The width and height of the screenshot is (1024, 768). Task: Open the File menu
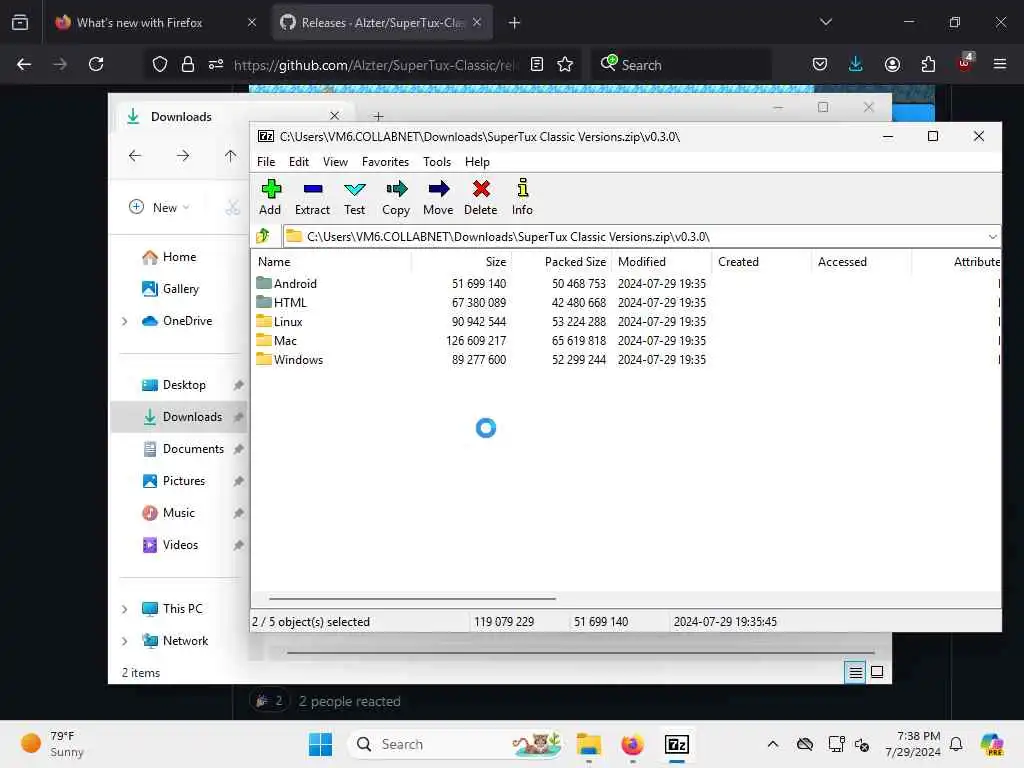pos(266,162)
